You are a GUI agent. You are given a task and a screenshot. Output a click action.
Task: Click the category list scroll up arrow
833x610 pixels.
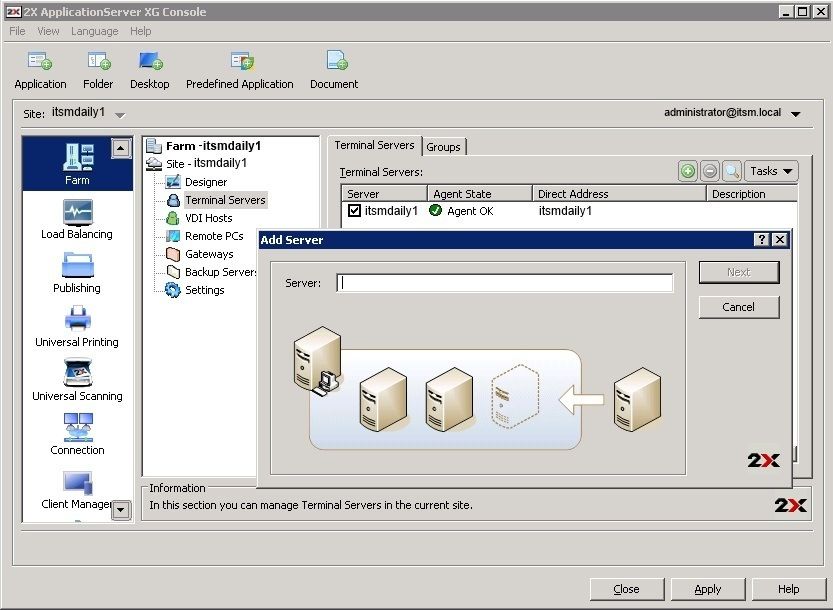point(121,148)
